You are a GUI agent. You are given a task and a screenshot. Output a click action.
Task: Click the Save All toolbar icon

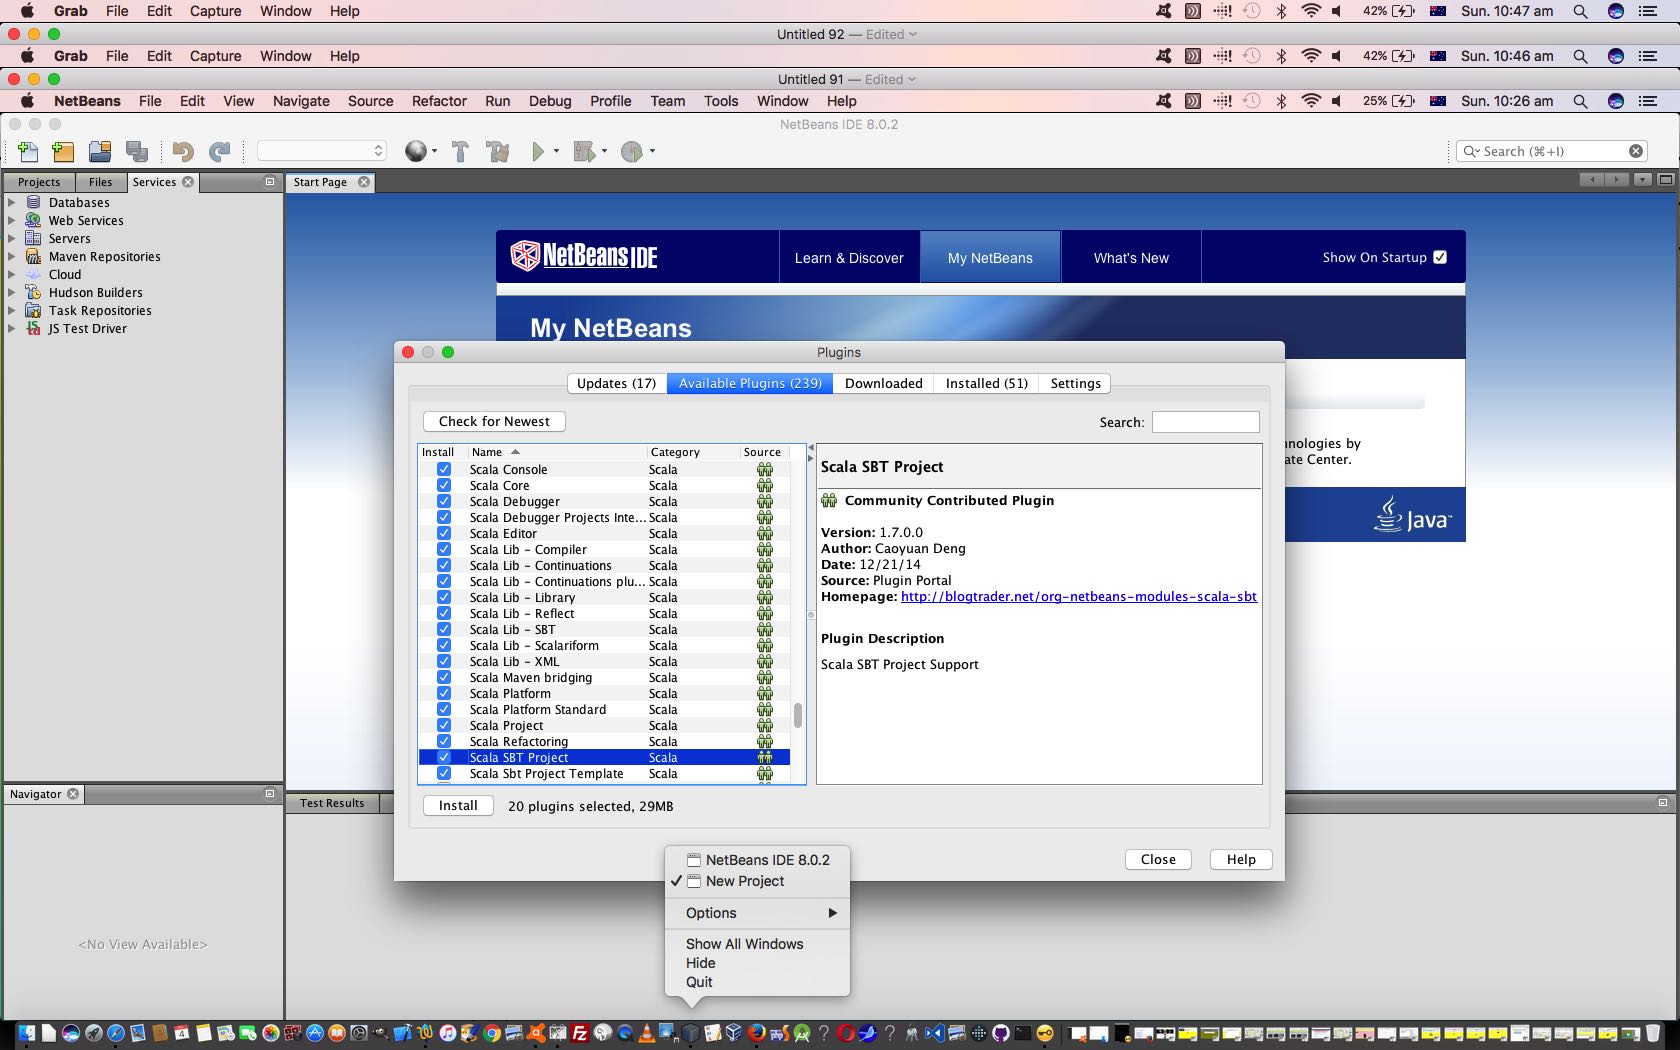[x=137, y=151]
